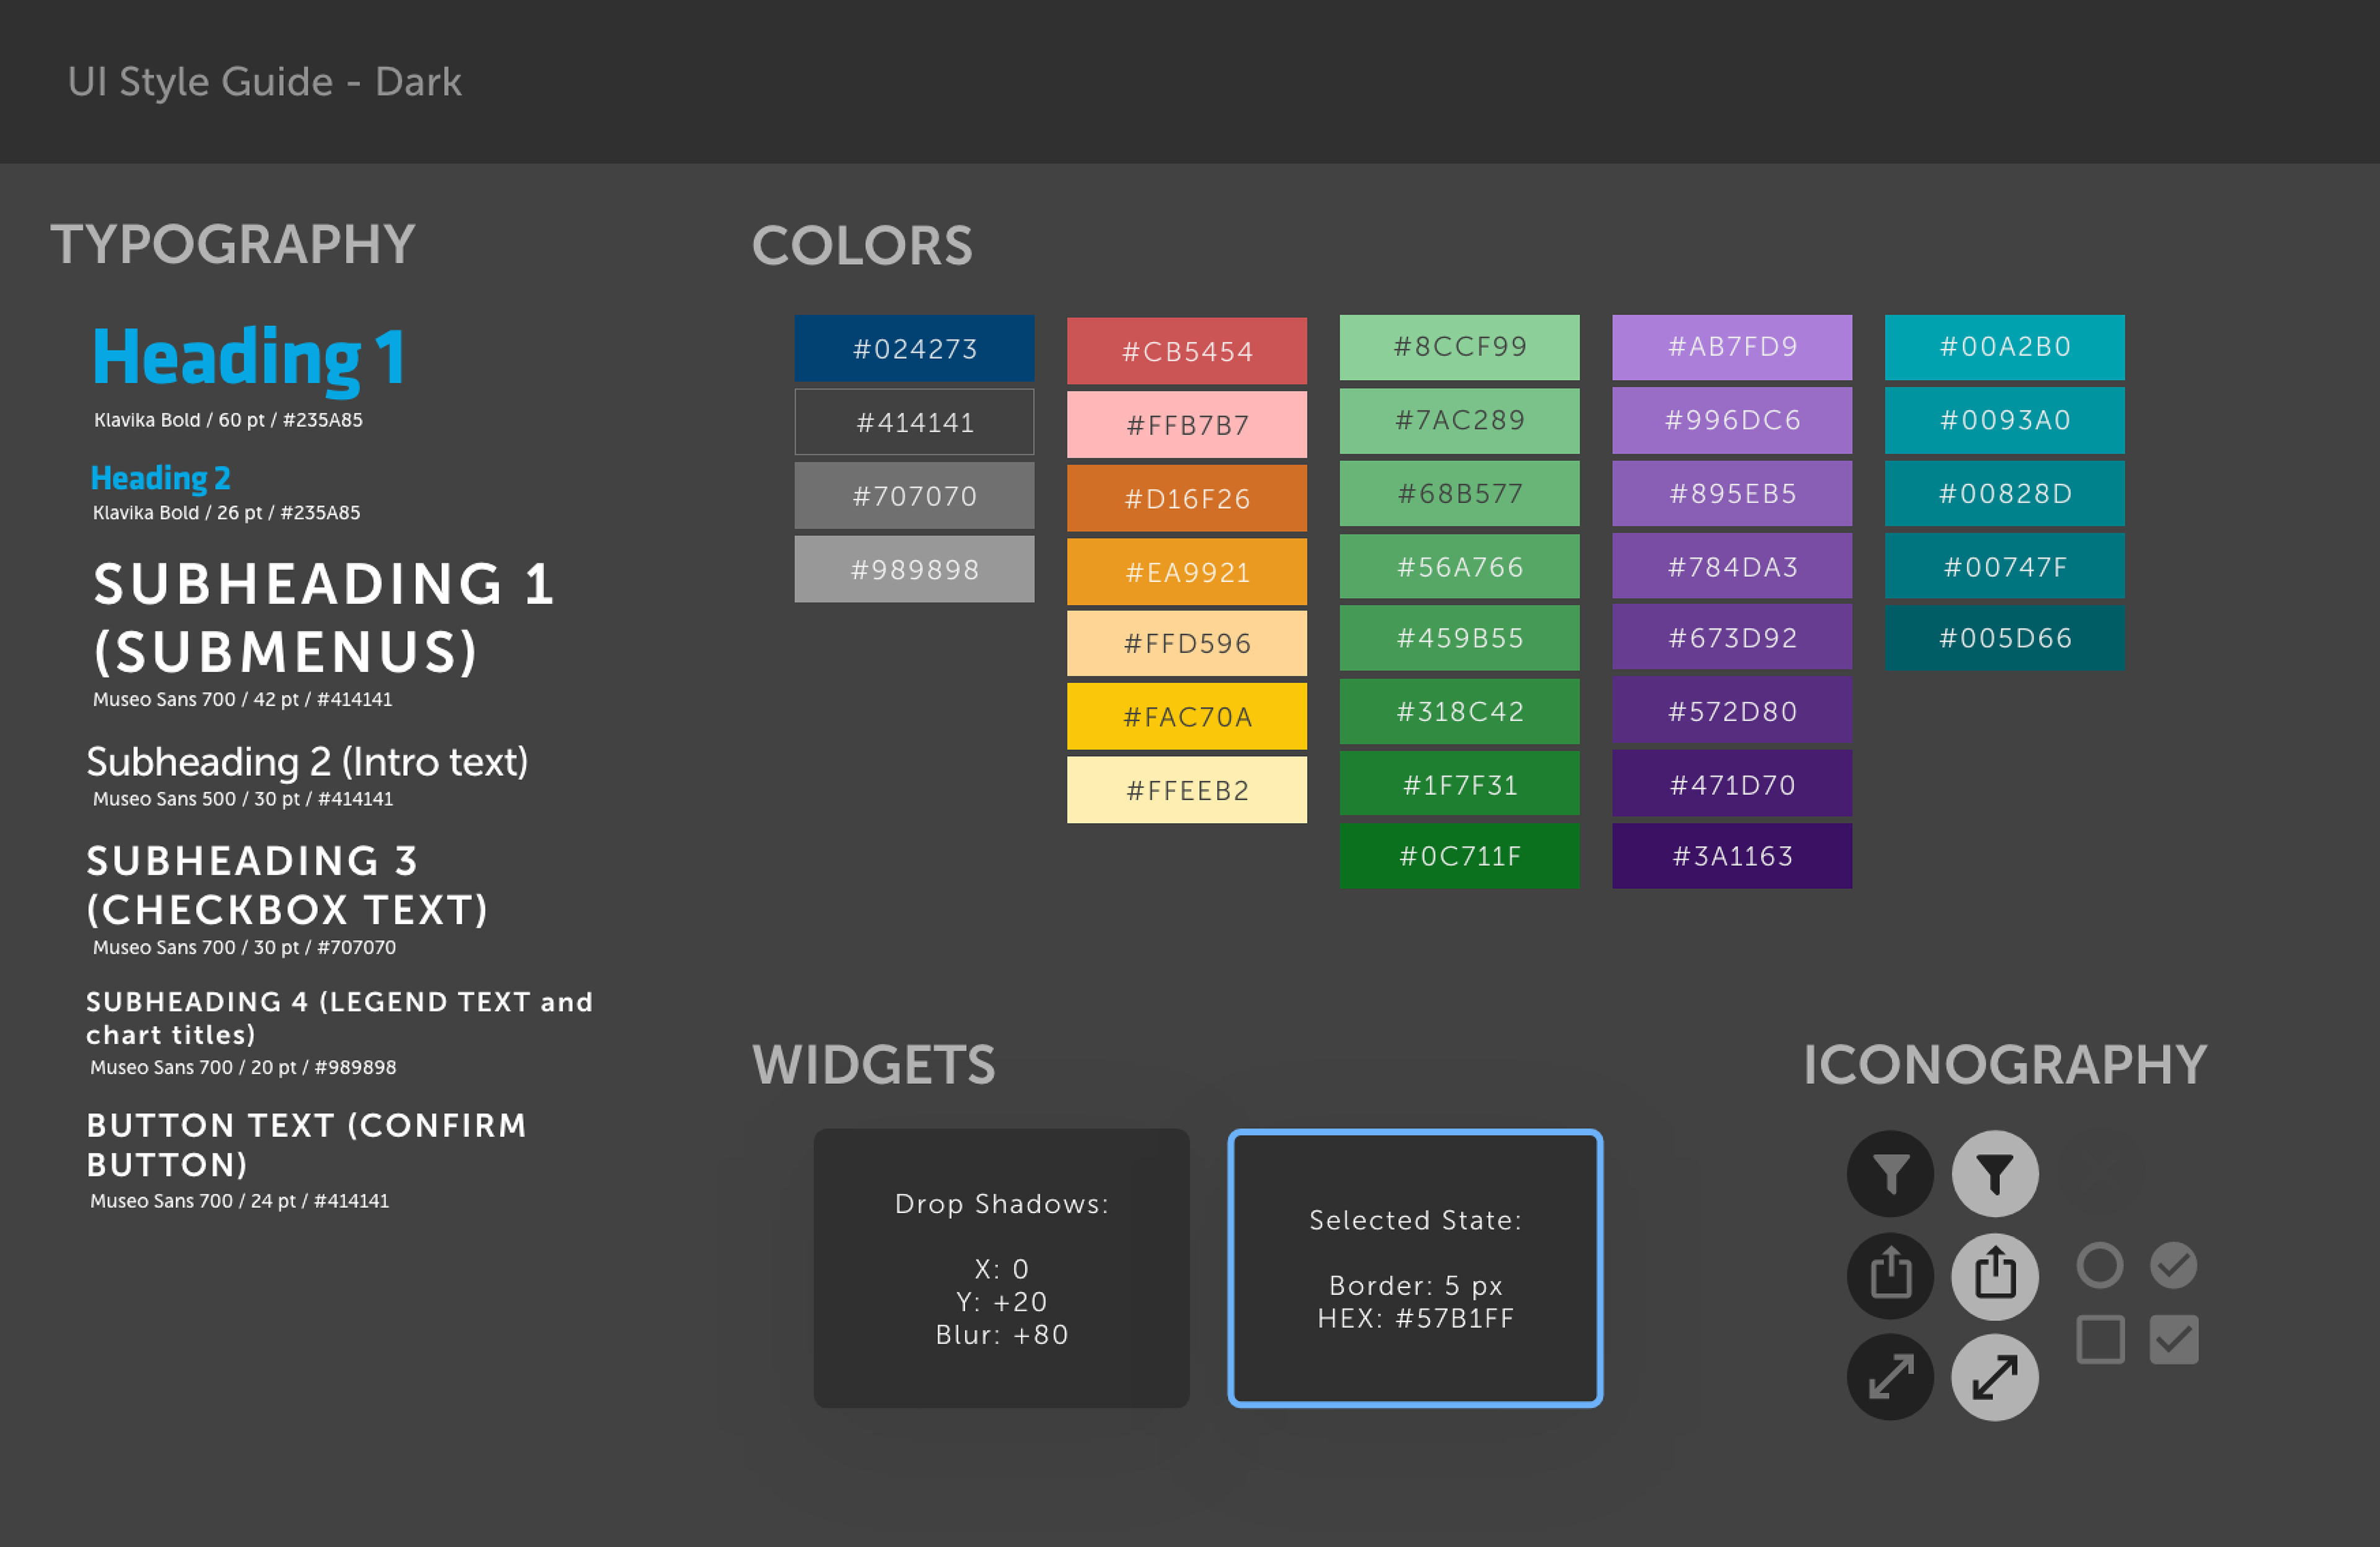Pick the #0093A0 teal swatch

(2005, 420)
